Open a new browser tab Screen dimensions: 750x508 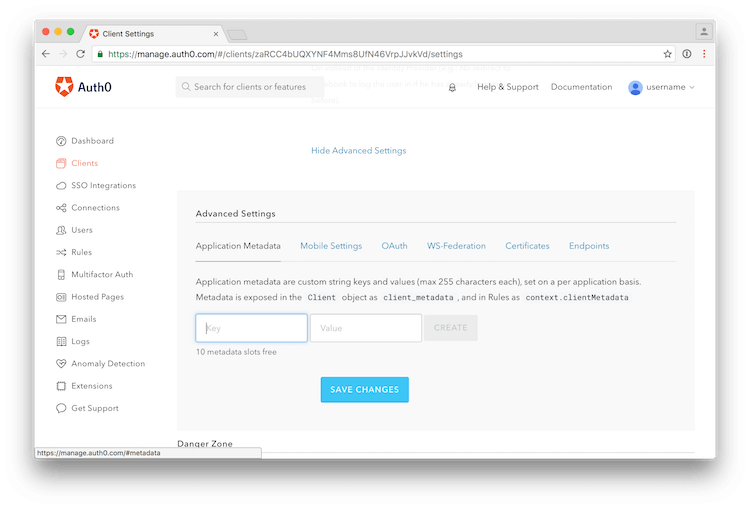point(237,34)
